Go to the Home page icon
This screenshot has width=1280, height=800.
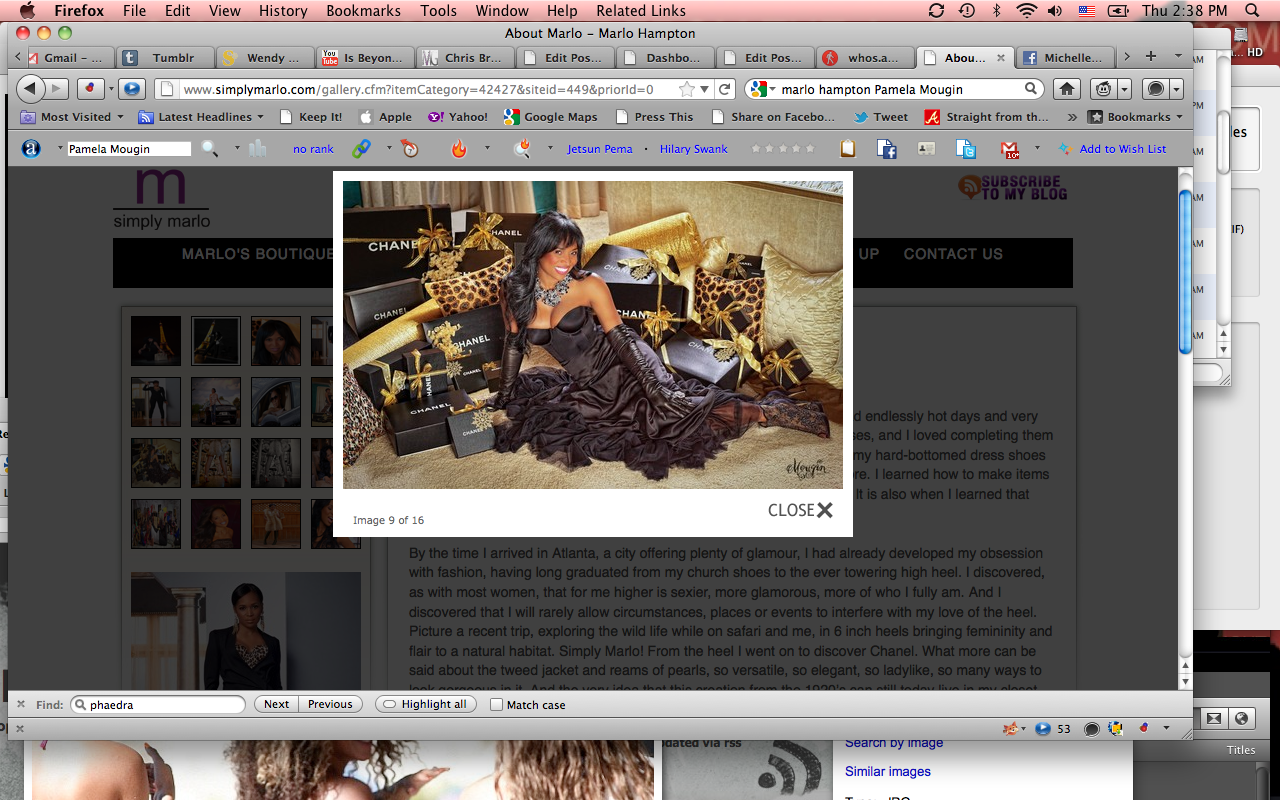[1067, 89]
